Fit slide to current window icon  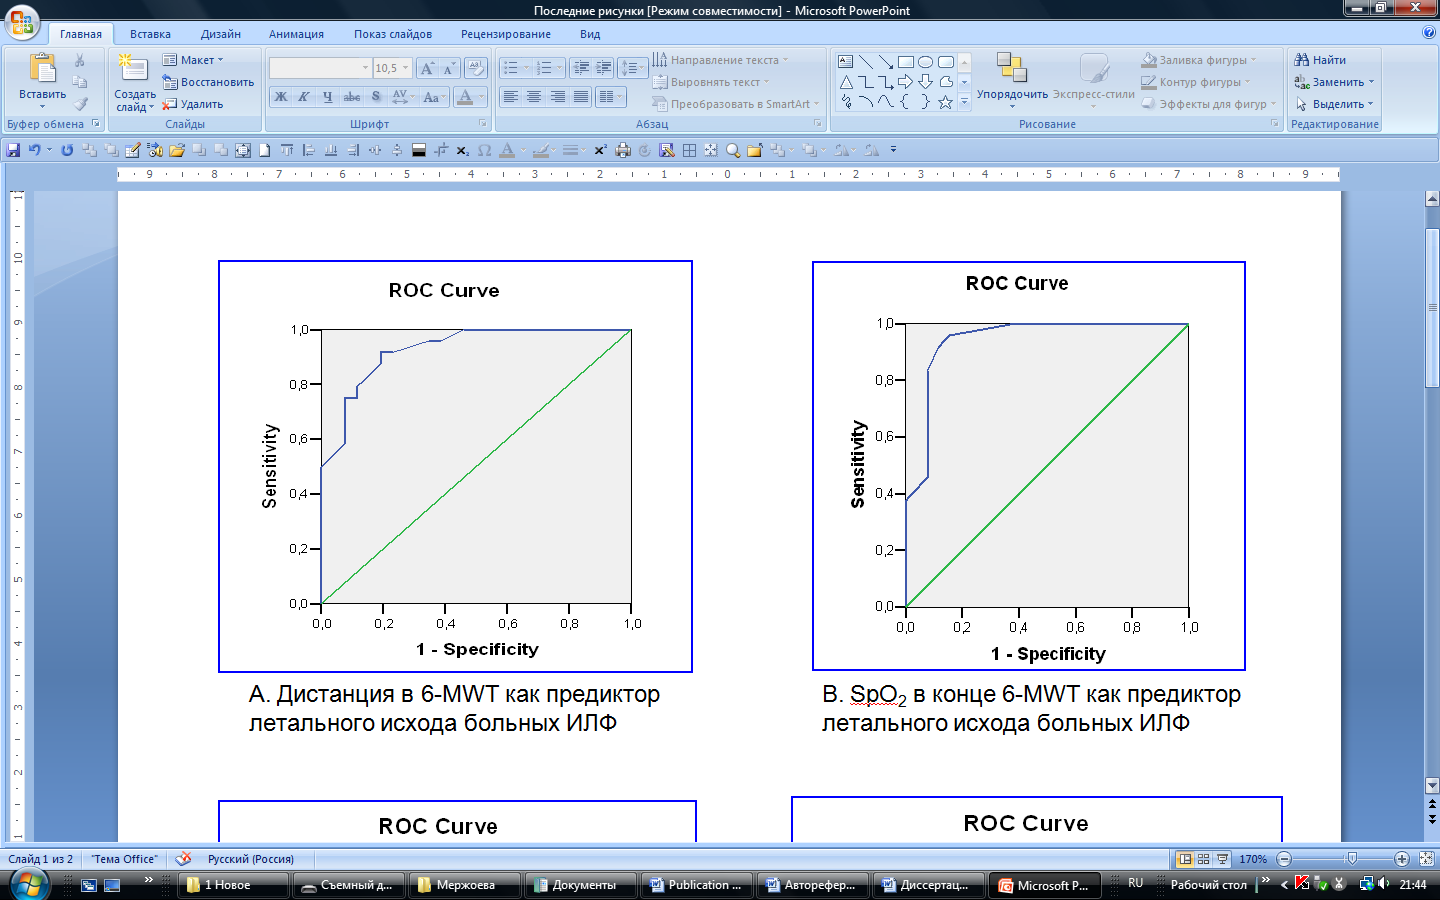(x=1427, y=859)
